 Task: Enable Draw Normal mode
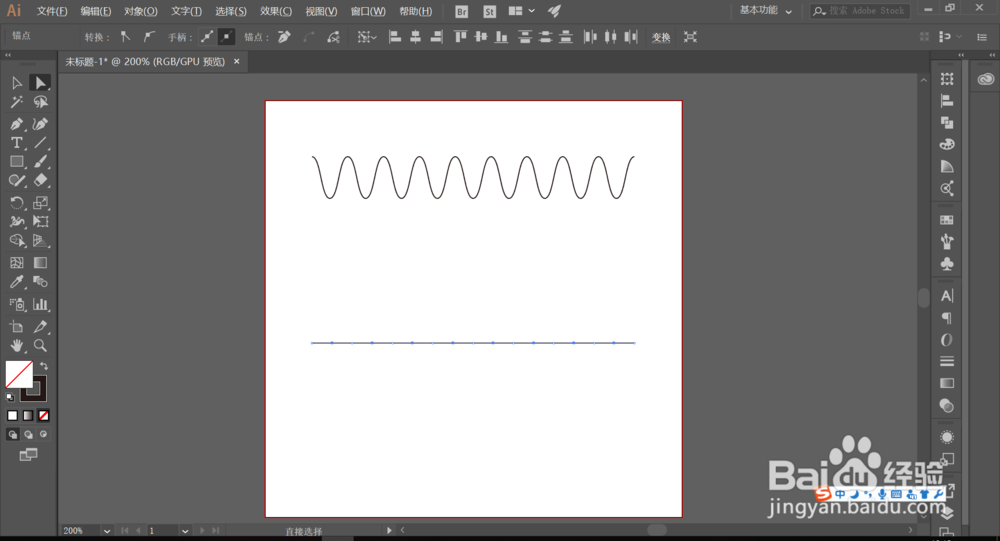coord(12,434)
